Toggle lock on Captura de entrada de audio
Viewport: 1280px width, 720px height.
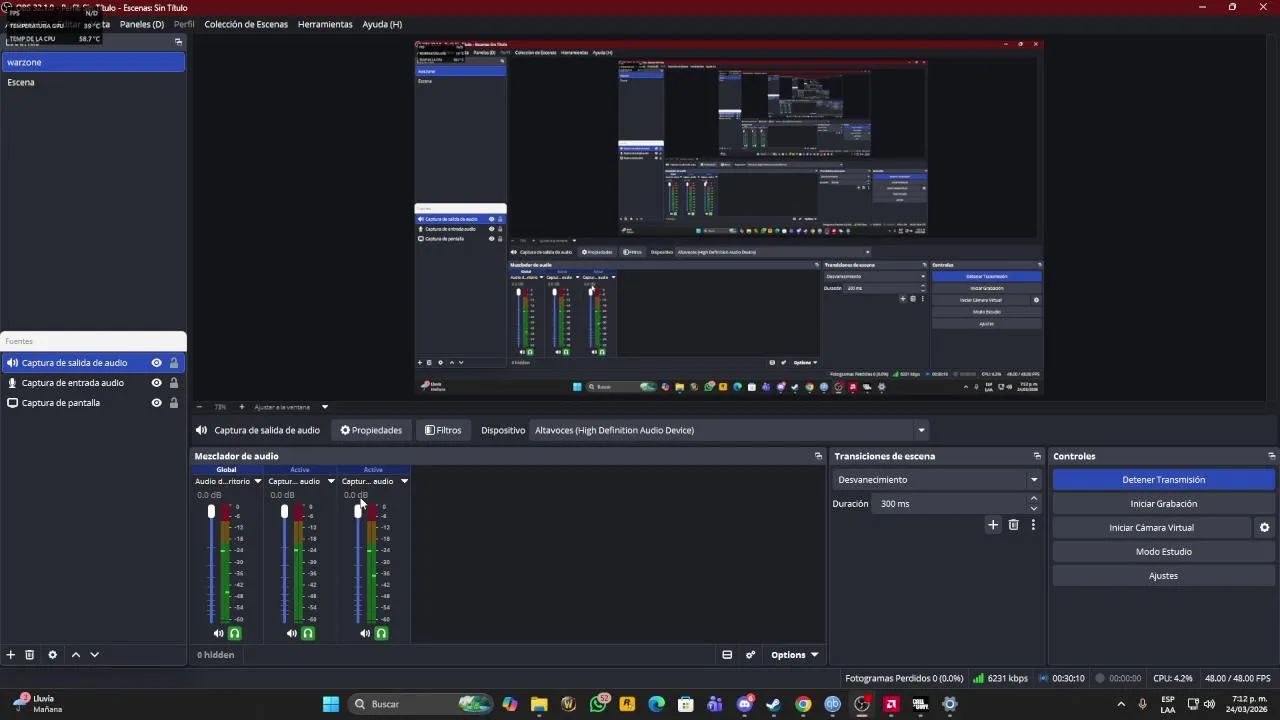tap(174, 383)
